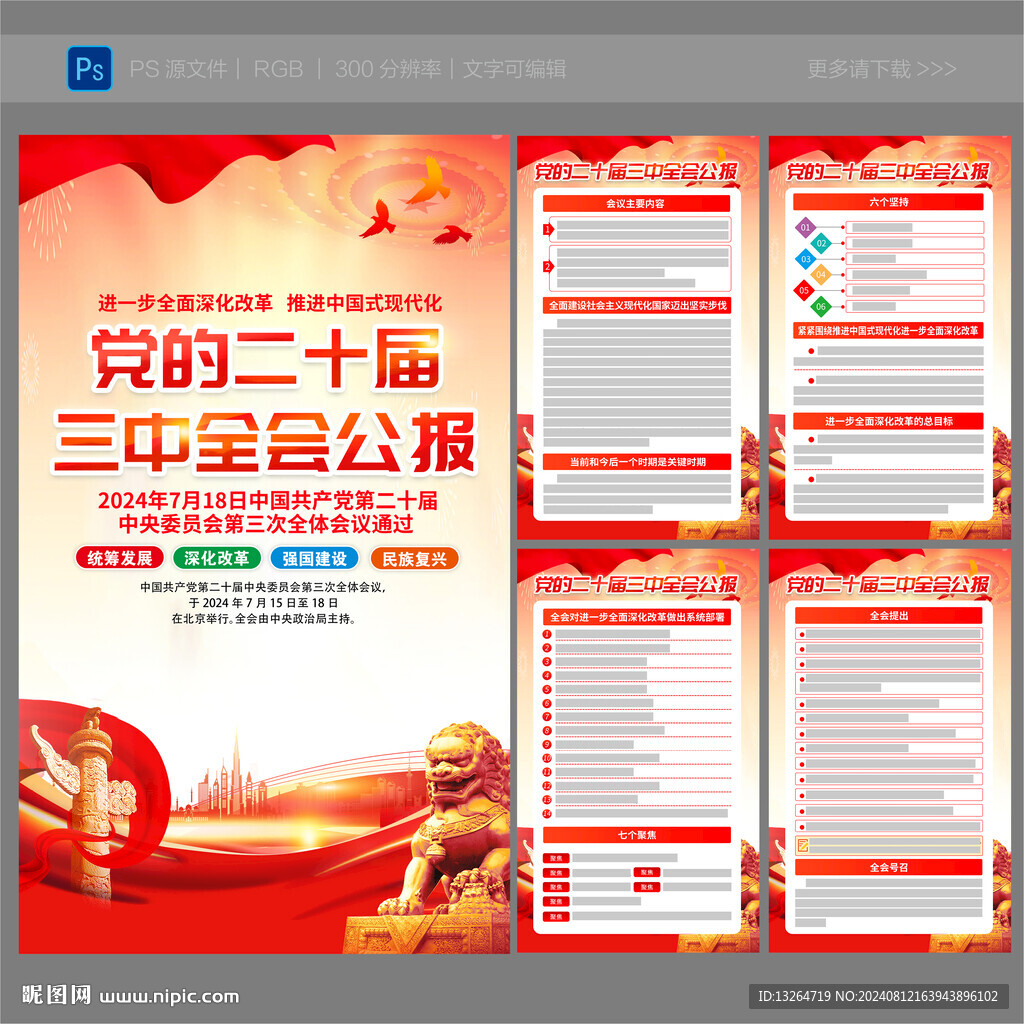Click the ID:13264719 number label
Viewport: 1024px width, 1024px height.
click(x=794, y=997)
